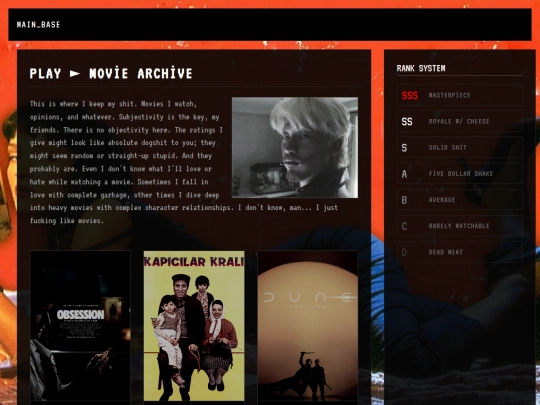Viewport: 540px width, 405px height.
Task: Select the B Average rank row
Action: (460, 200)
